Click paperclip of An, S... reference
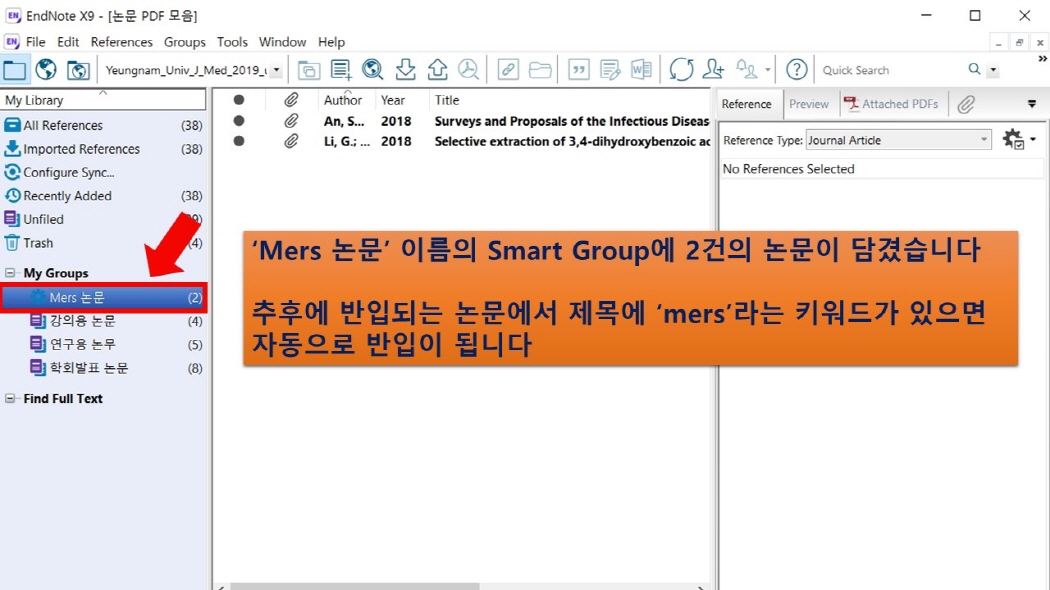 click(291, 121)
